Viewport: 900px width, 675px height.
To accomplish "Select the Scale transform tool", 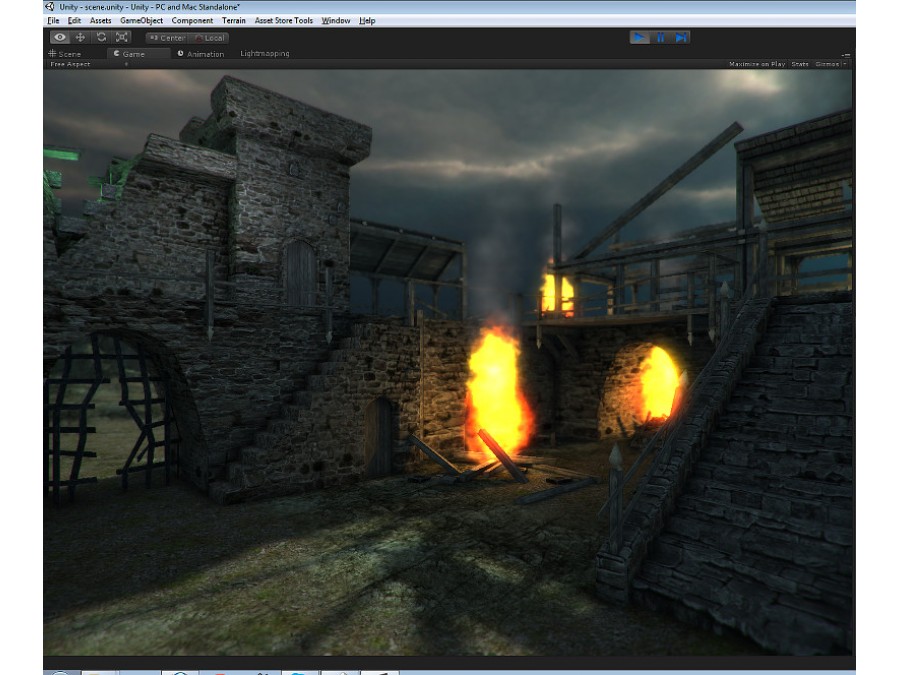I will tap(122, 37).
